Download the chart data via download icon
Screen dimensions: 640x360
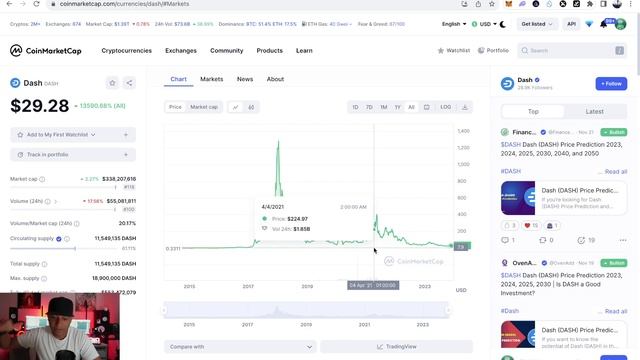pyautogui.click(x=464, y=107)
